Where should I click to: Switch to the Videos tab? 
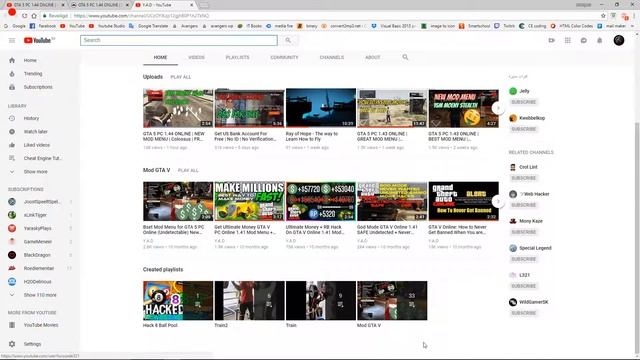[196, 58]
